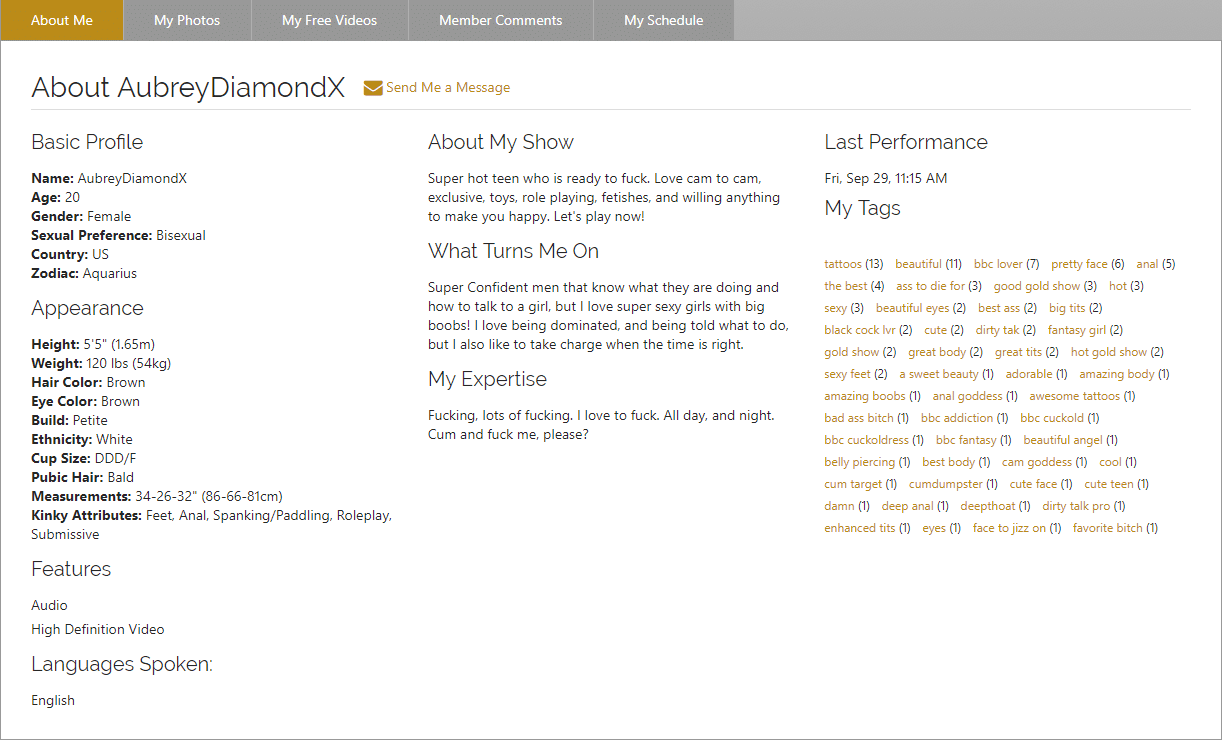Click the "beautiful" tag with 11 votes
Screen dimensions: 1222x740
click(918, 264)
